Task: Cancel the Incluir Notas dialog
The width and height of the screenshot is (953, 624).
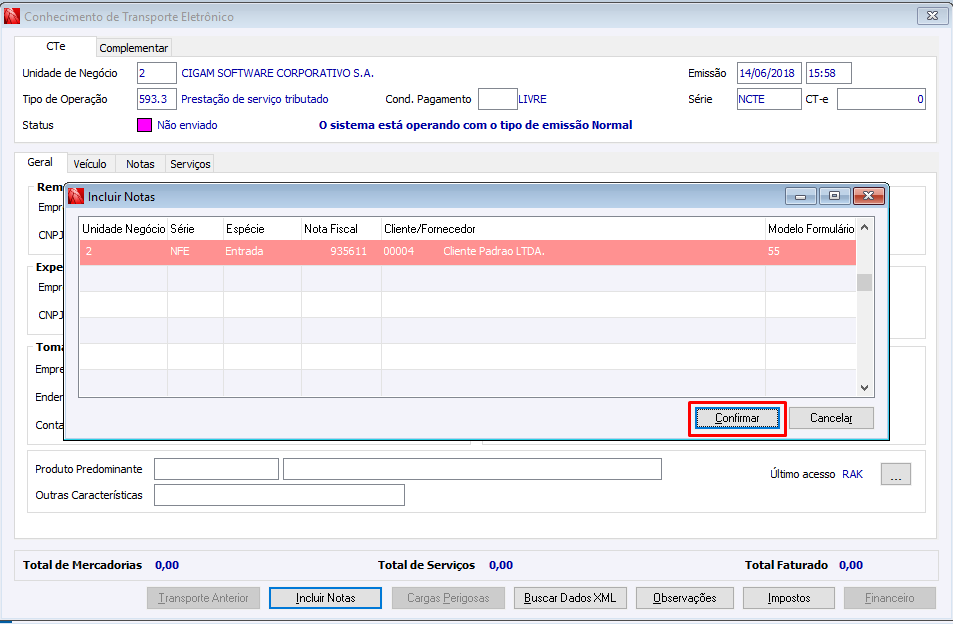Action: (831, 418)
